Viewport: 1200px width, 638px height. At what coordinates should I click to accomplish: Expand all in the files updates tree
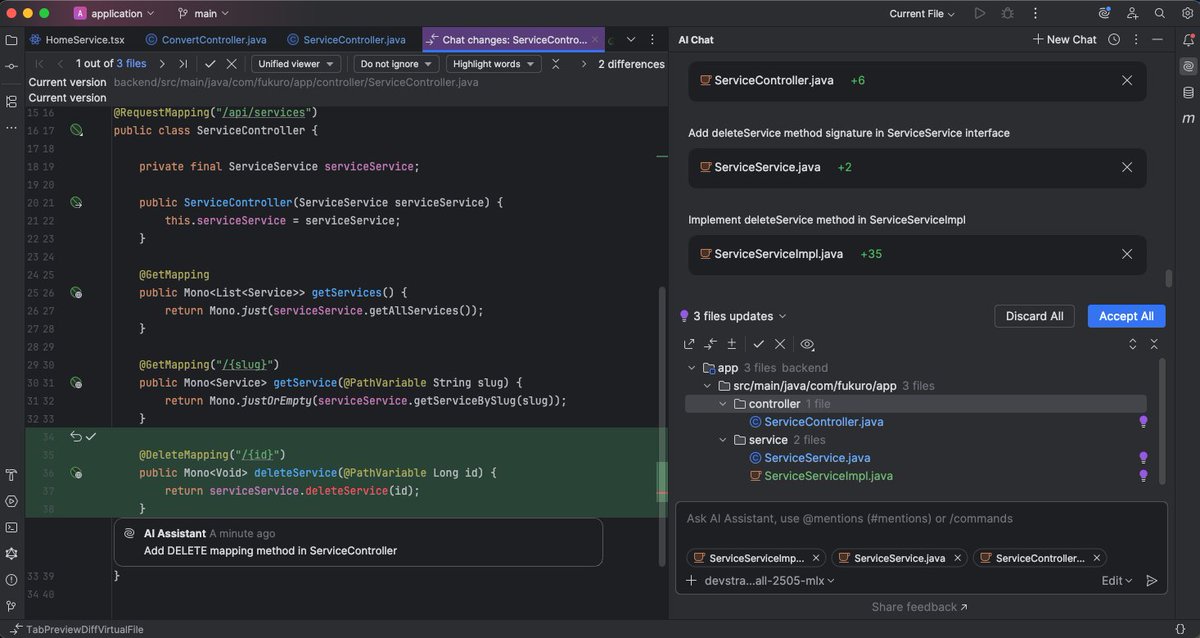[x=1132, y=344]
